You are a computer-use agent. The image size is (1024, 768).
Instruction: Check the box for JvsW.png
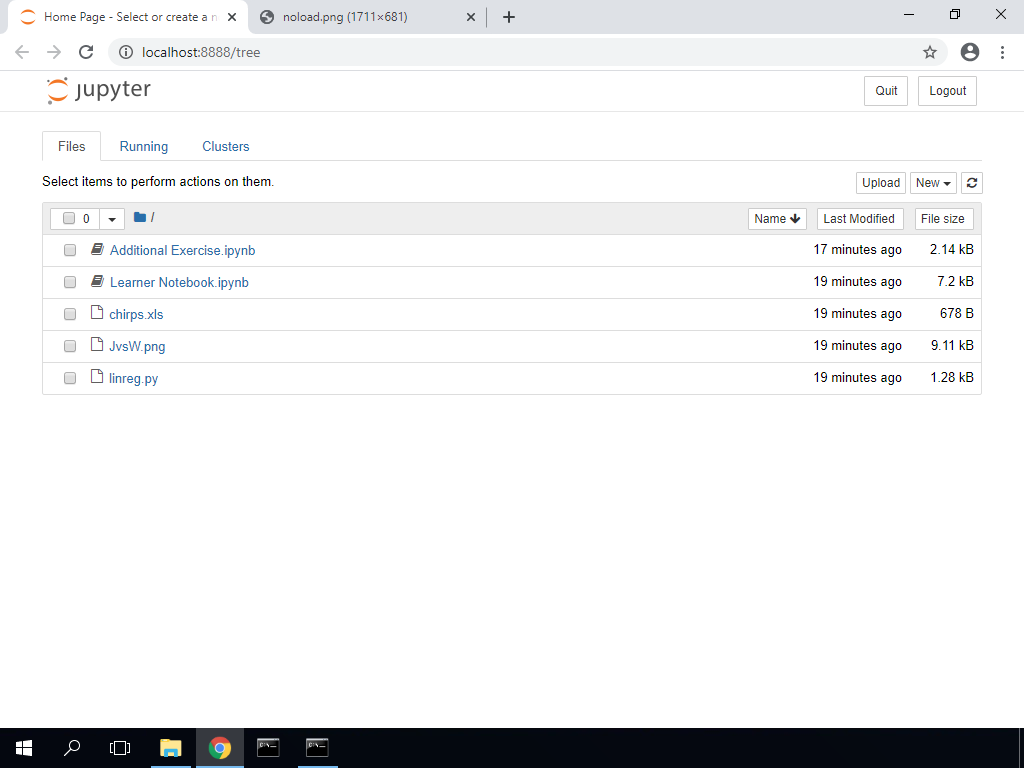coord(70,346)
